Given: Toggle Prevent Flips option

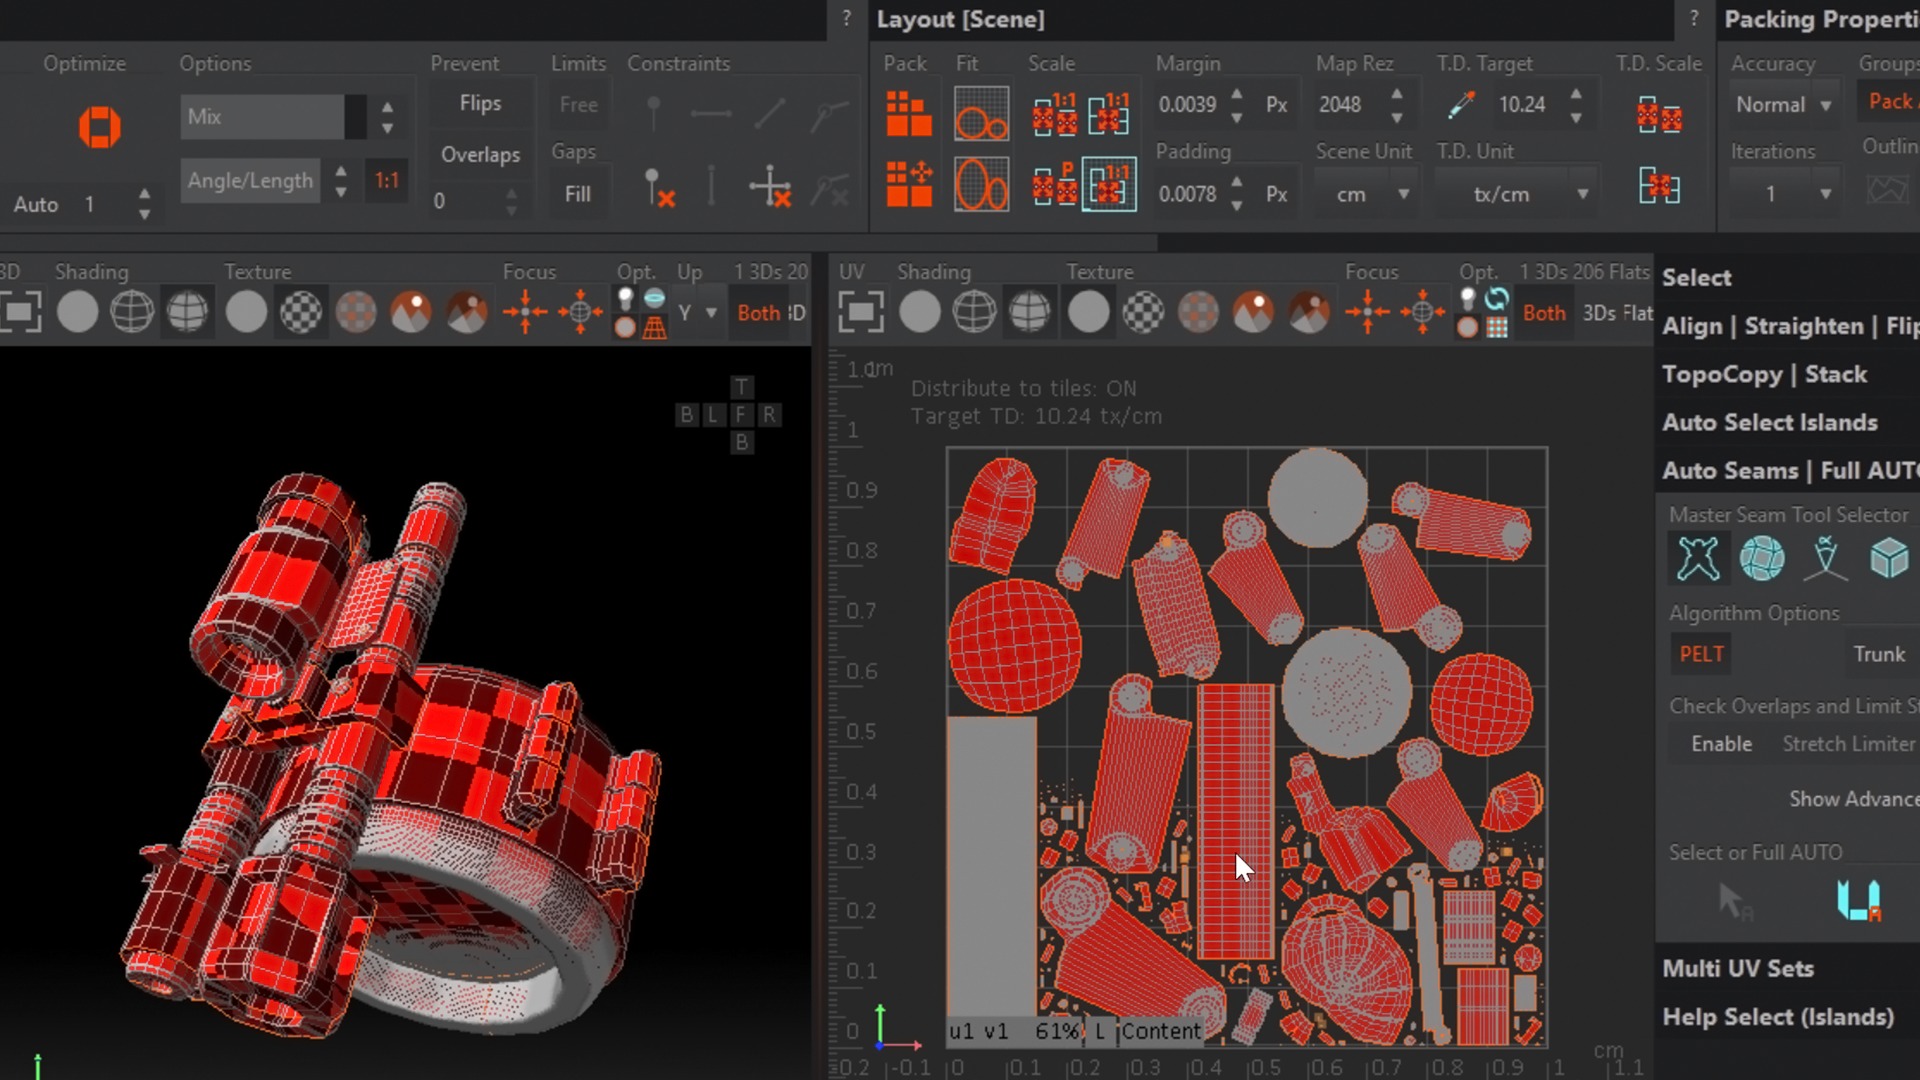Looking at the screenshot, I should point(480,103).
